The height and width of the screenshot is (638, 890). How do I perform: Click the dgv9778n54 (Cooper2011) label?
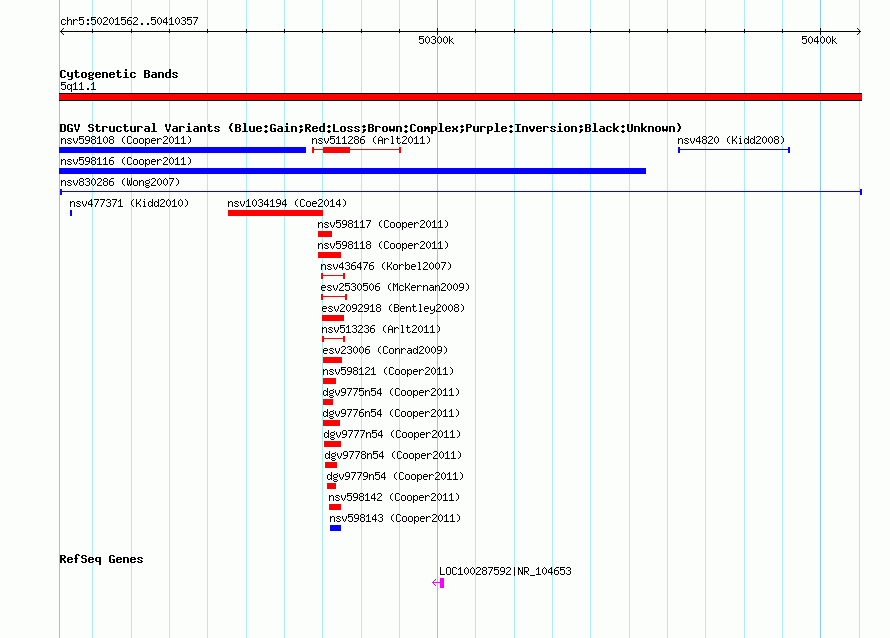(x=393, y=455)
